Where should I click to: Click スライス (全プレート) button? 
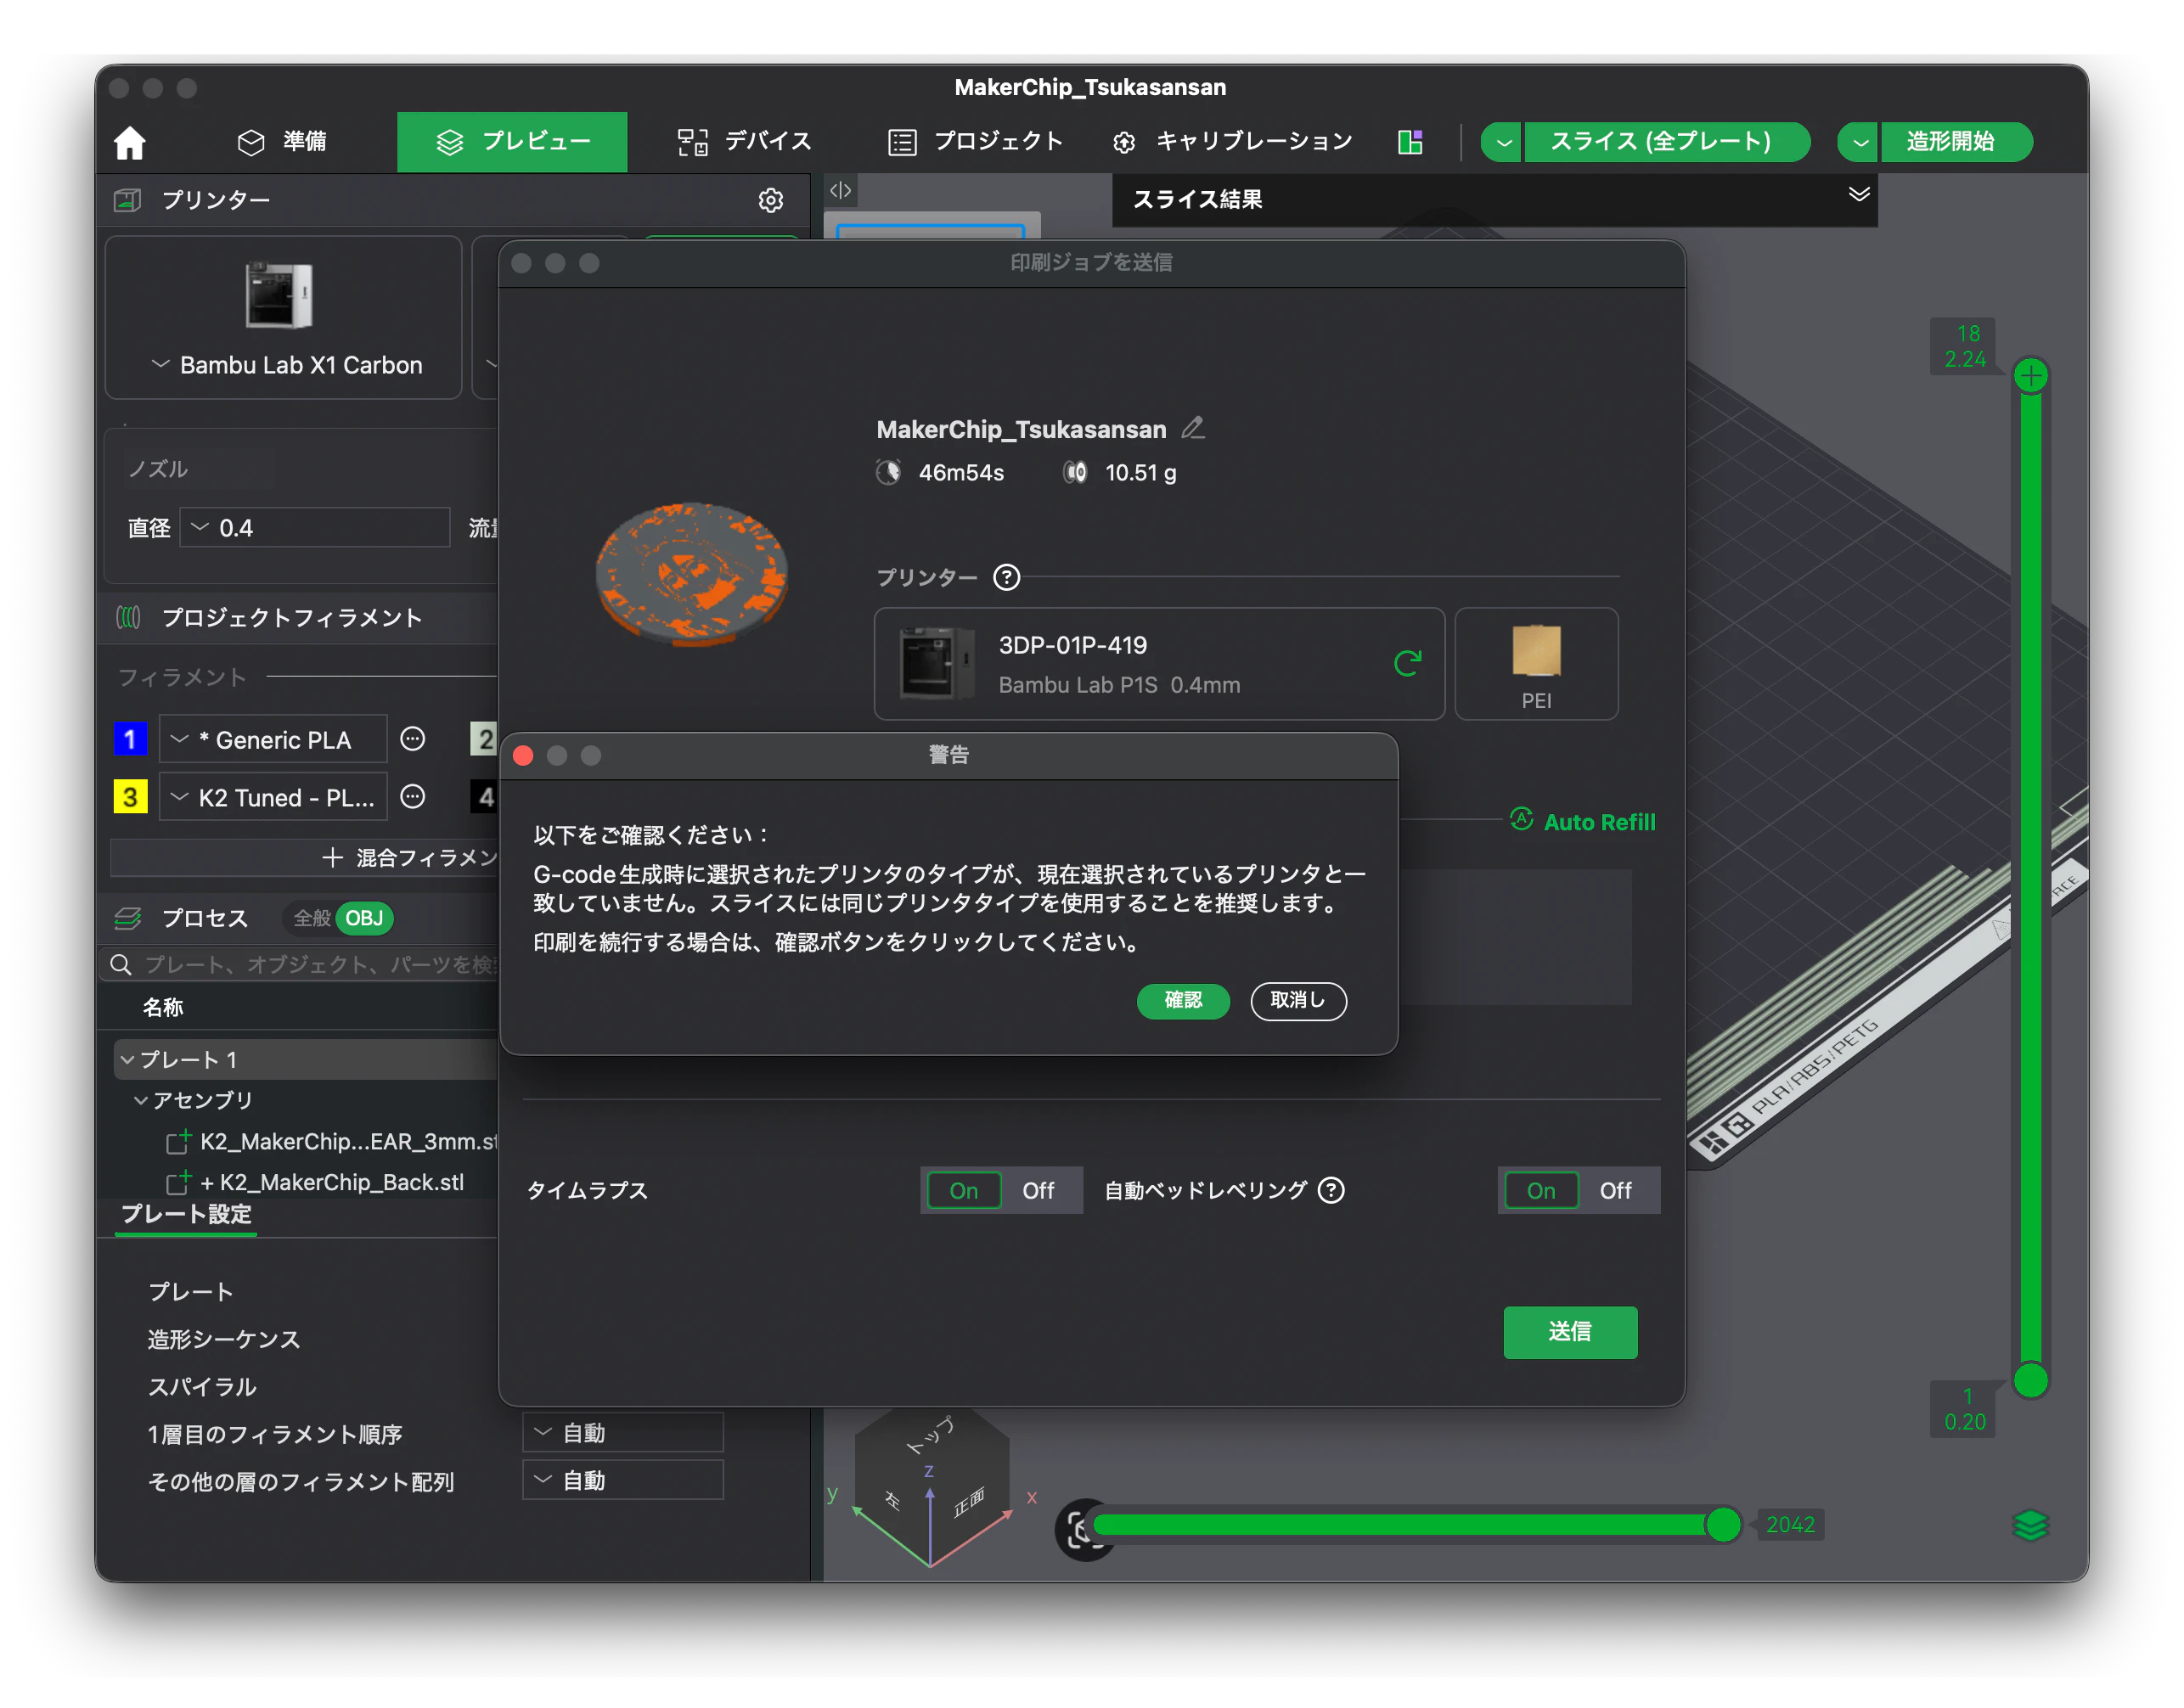[1665, 142]
